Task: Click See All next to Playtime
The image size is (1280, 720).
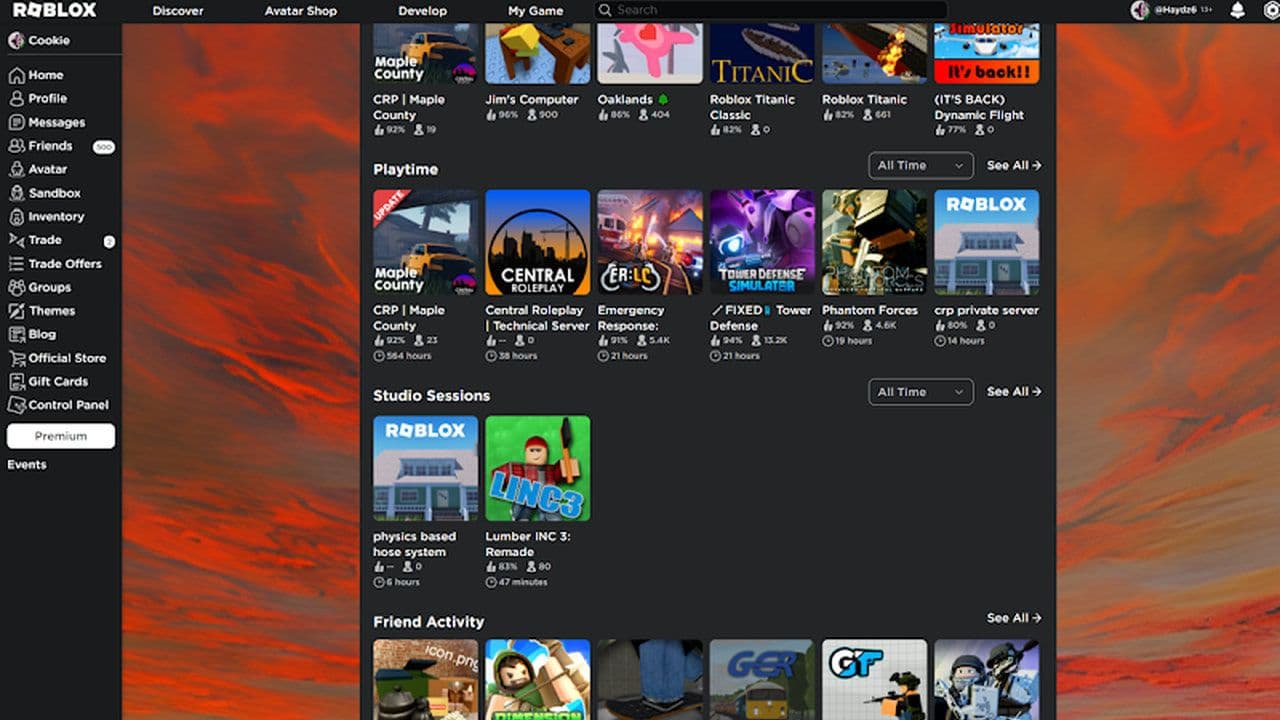Action: [1013, 165]
